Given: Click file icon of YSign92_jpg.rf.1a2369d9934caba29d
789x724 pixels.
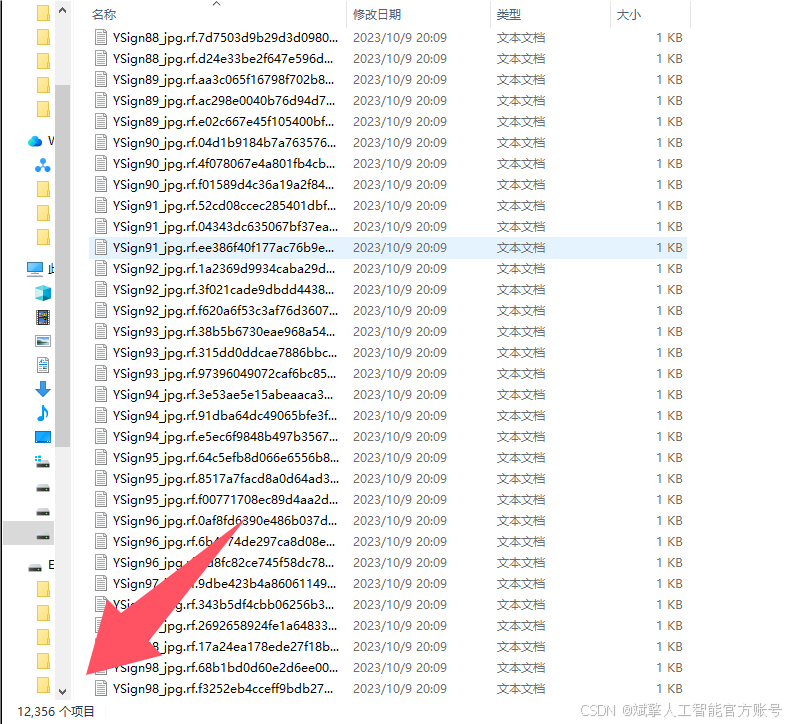Looking at the screenshot, I should click(101, 269).
